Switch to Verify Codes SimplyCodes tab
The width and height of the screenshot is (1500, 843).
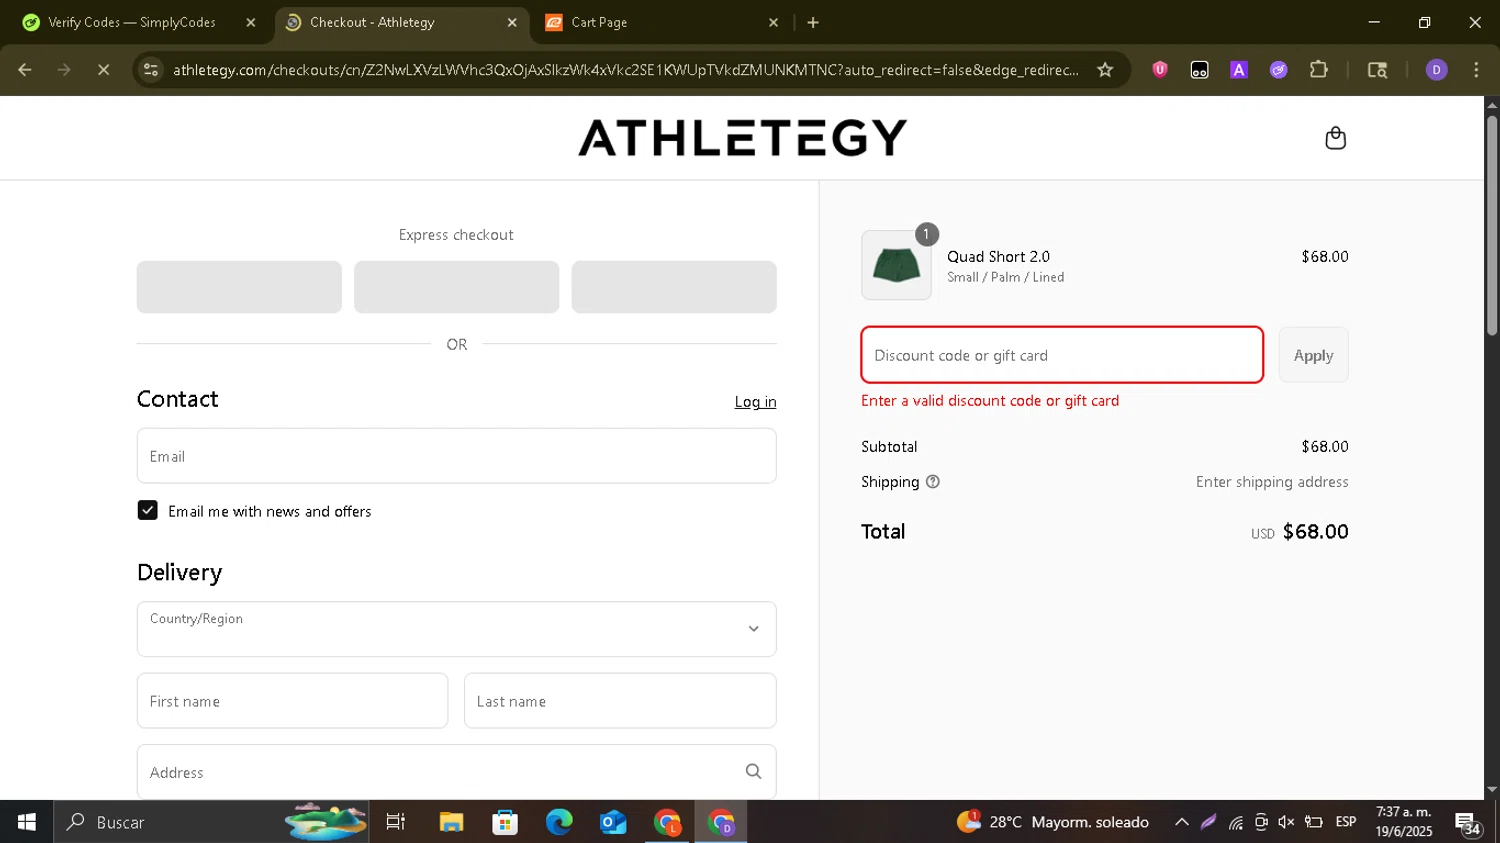(x=132, y=22)
